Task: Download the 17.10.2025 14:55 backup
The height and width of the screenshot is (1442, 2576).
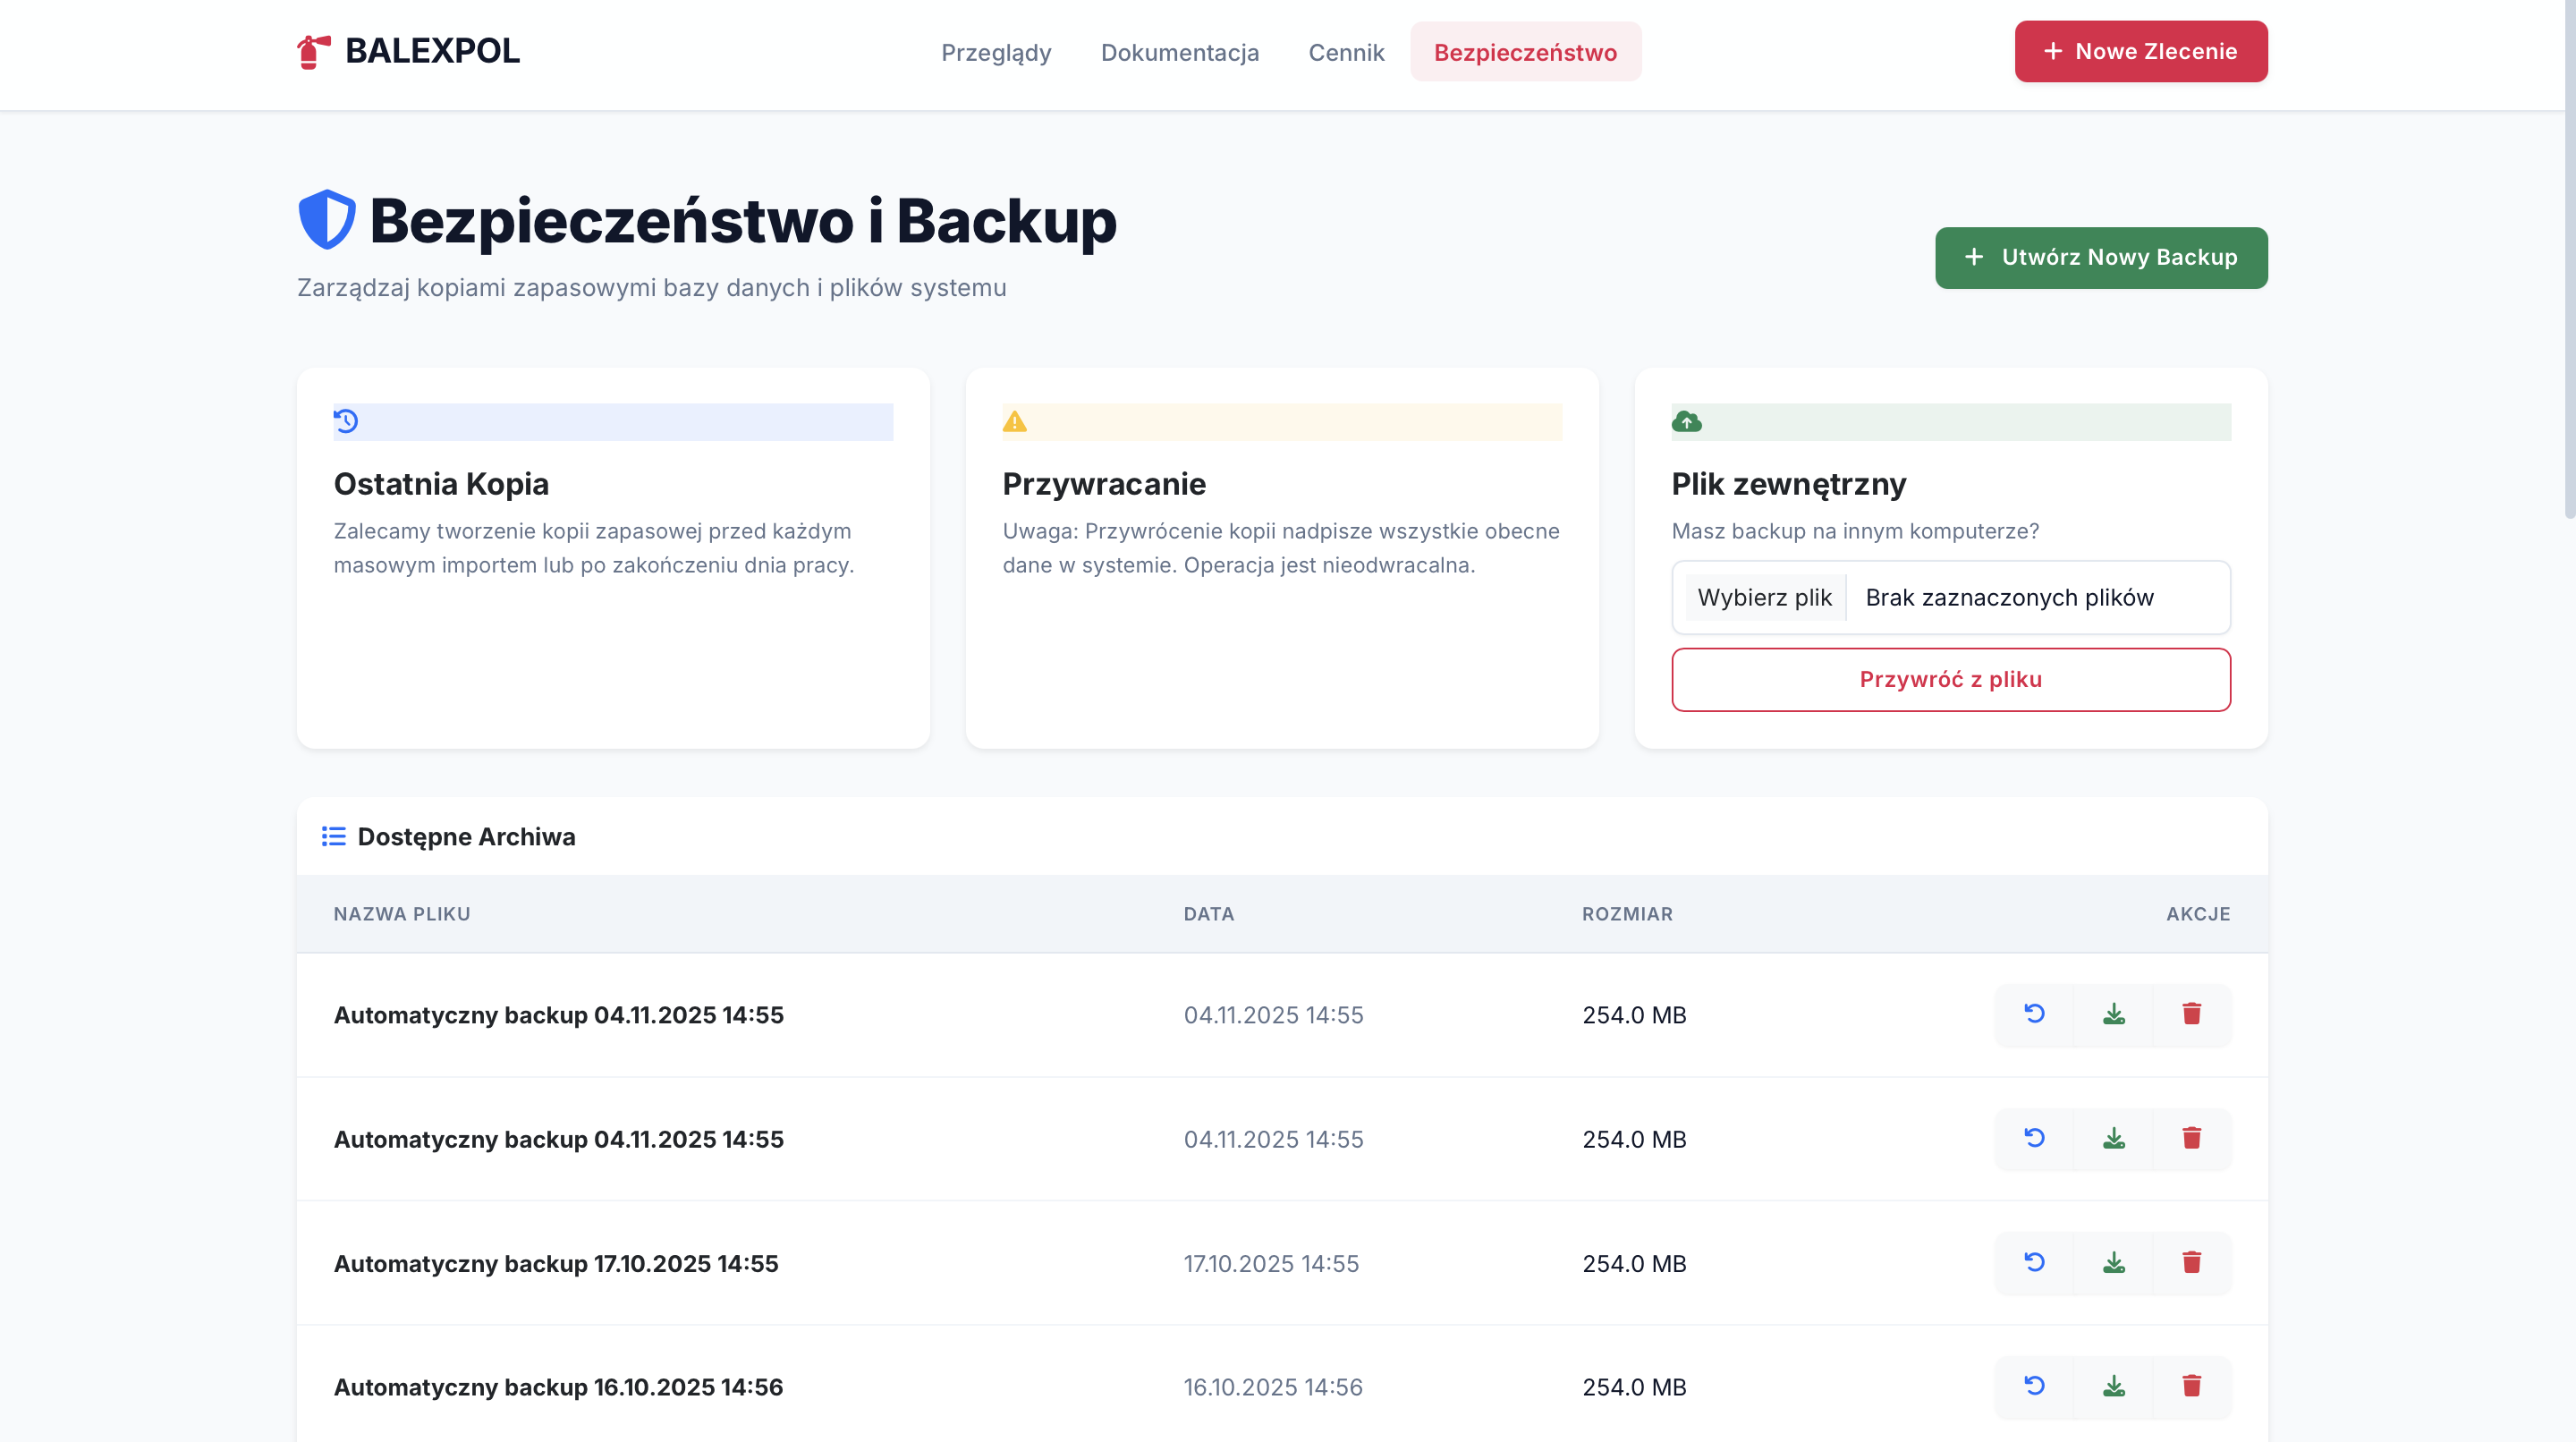Action: click(x=2113, y=1262)
